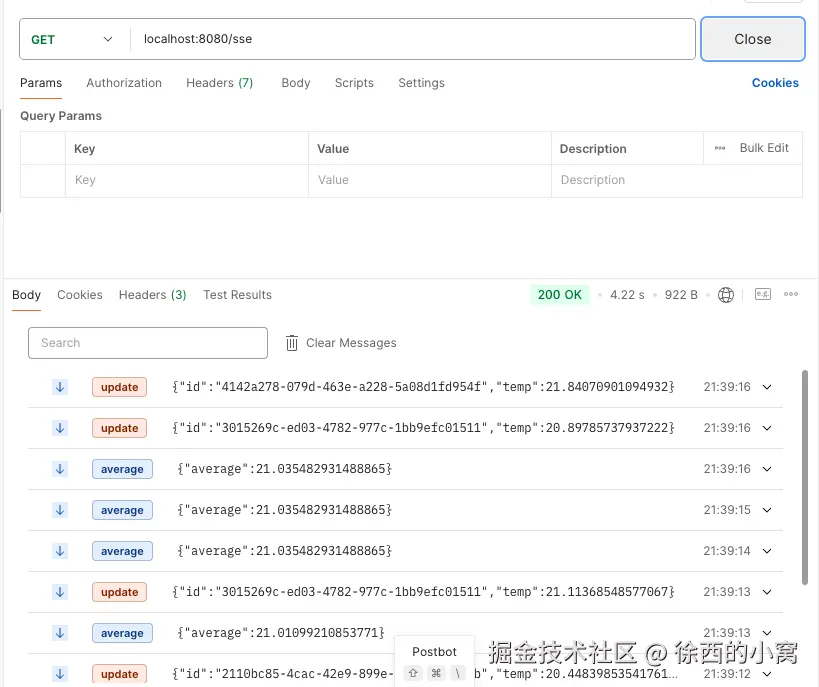
Task: Click the average badge on the 21:39:14 row
Action: (122, 551)
